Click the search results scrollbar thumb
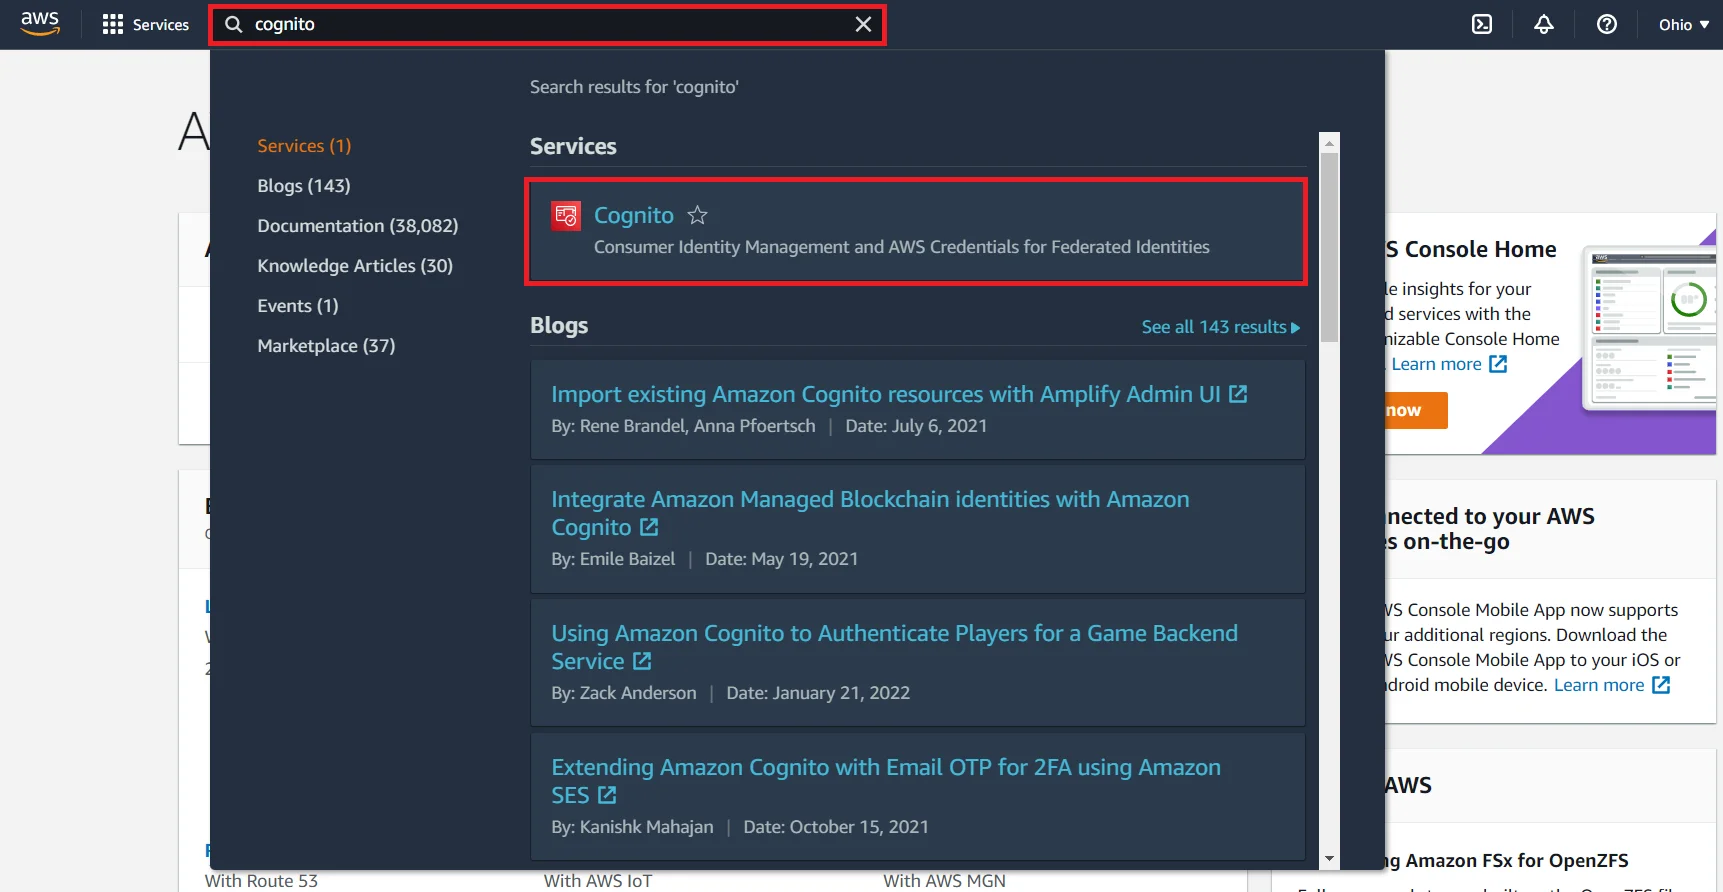Screen dimensions: 1723x892 [1329, 247]
